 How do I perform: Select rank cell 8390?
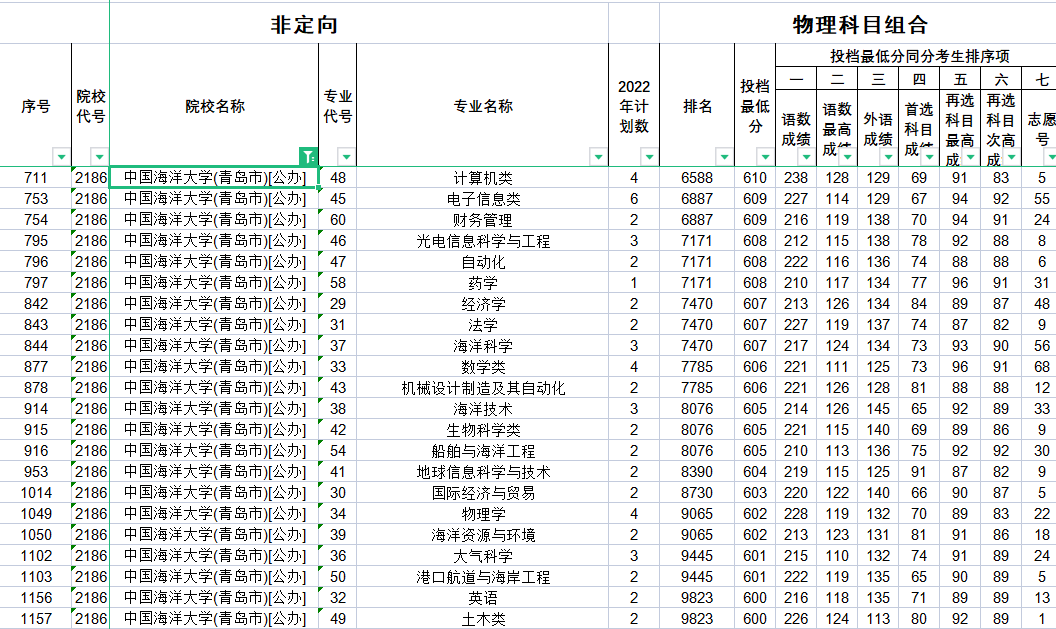tap(697, 471)
